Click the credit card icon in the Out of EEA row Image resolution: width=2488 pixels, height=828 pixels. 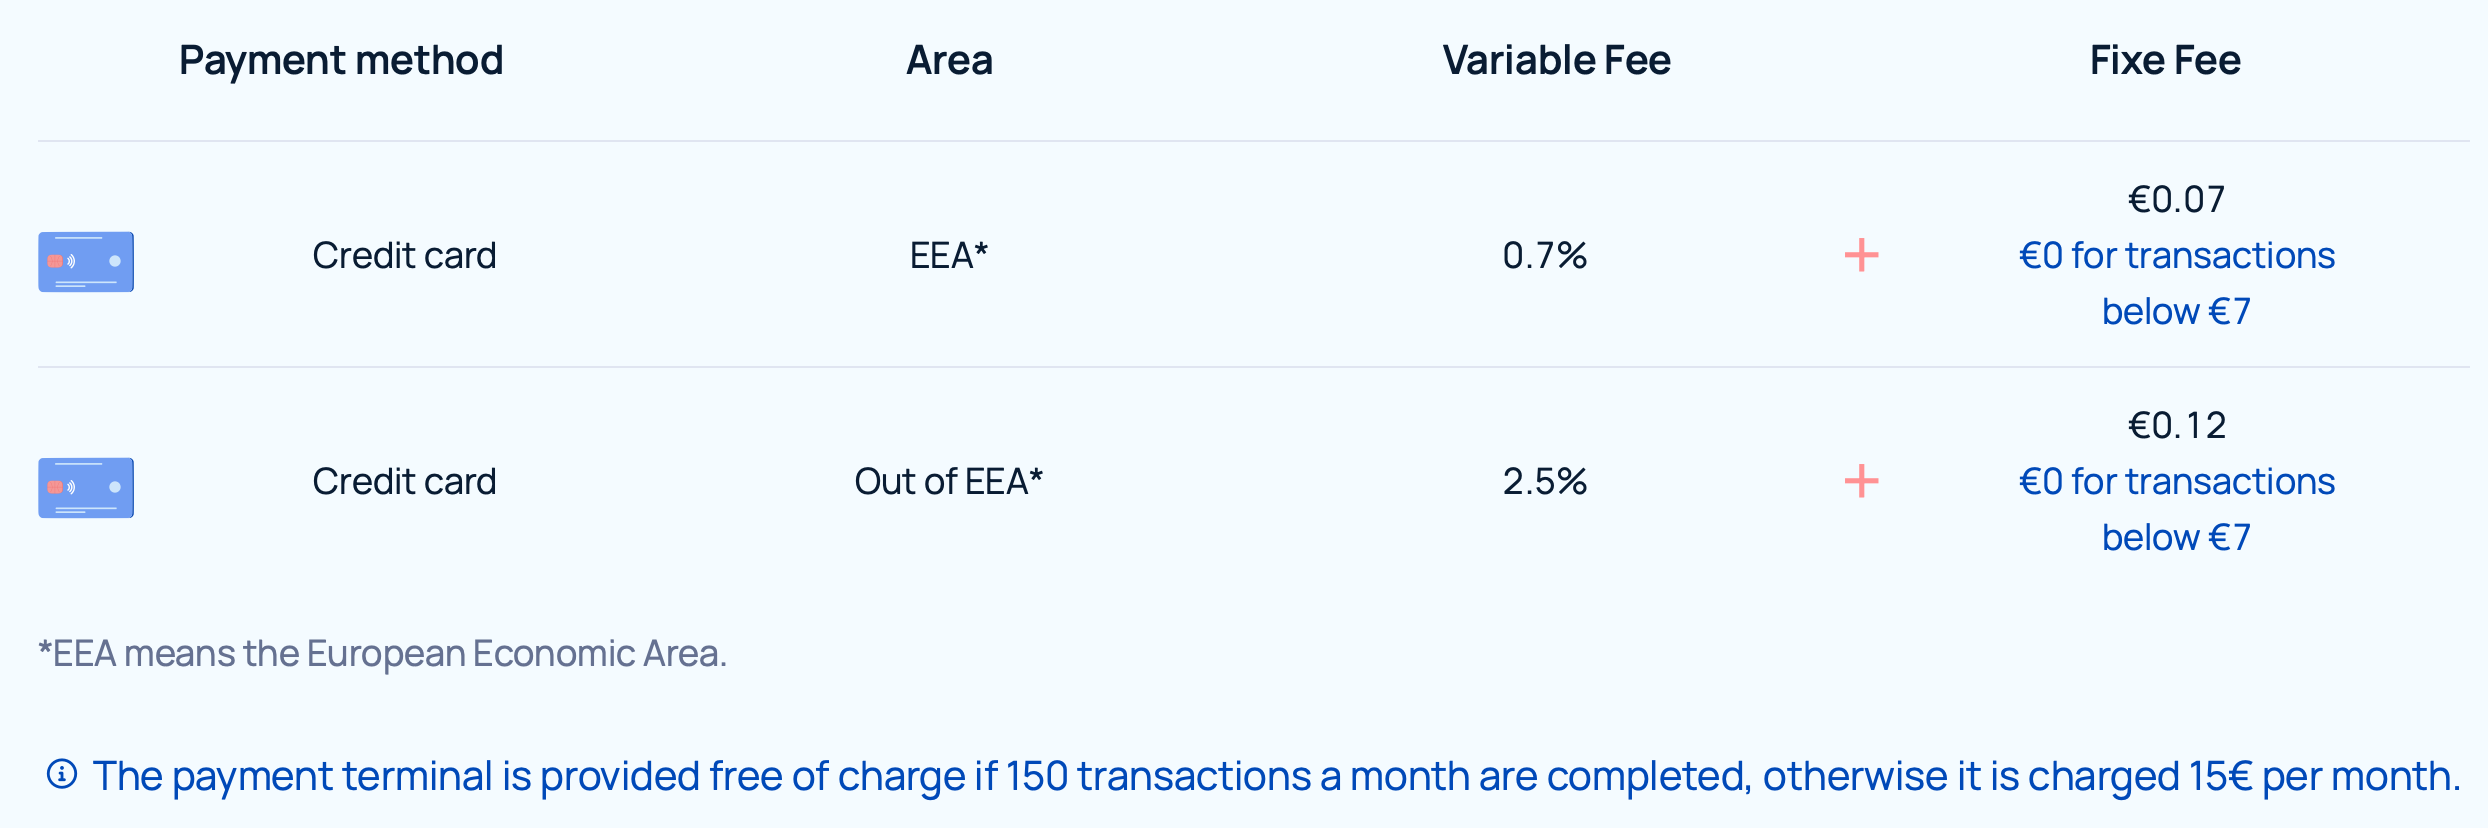[x=86, y=488]
